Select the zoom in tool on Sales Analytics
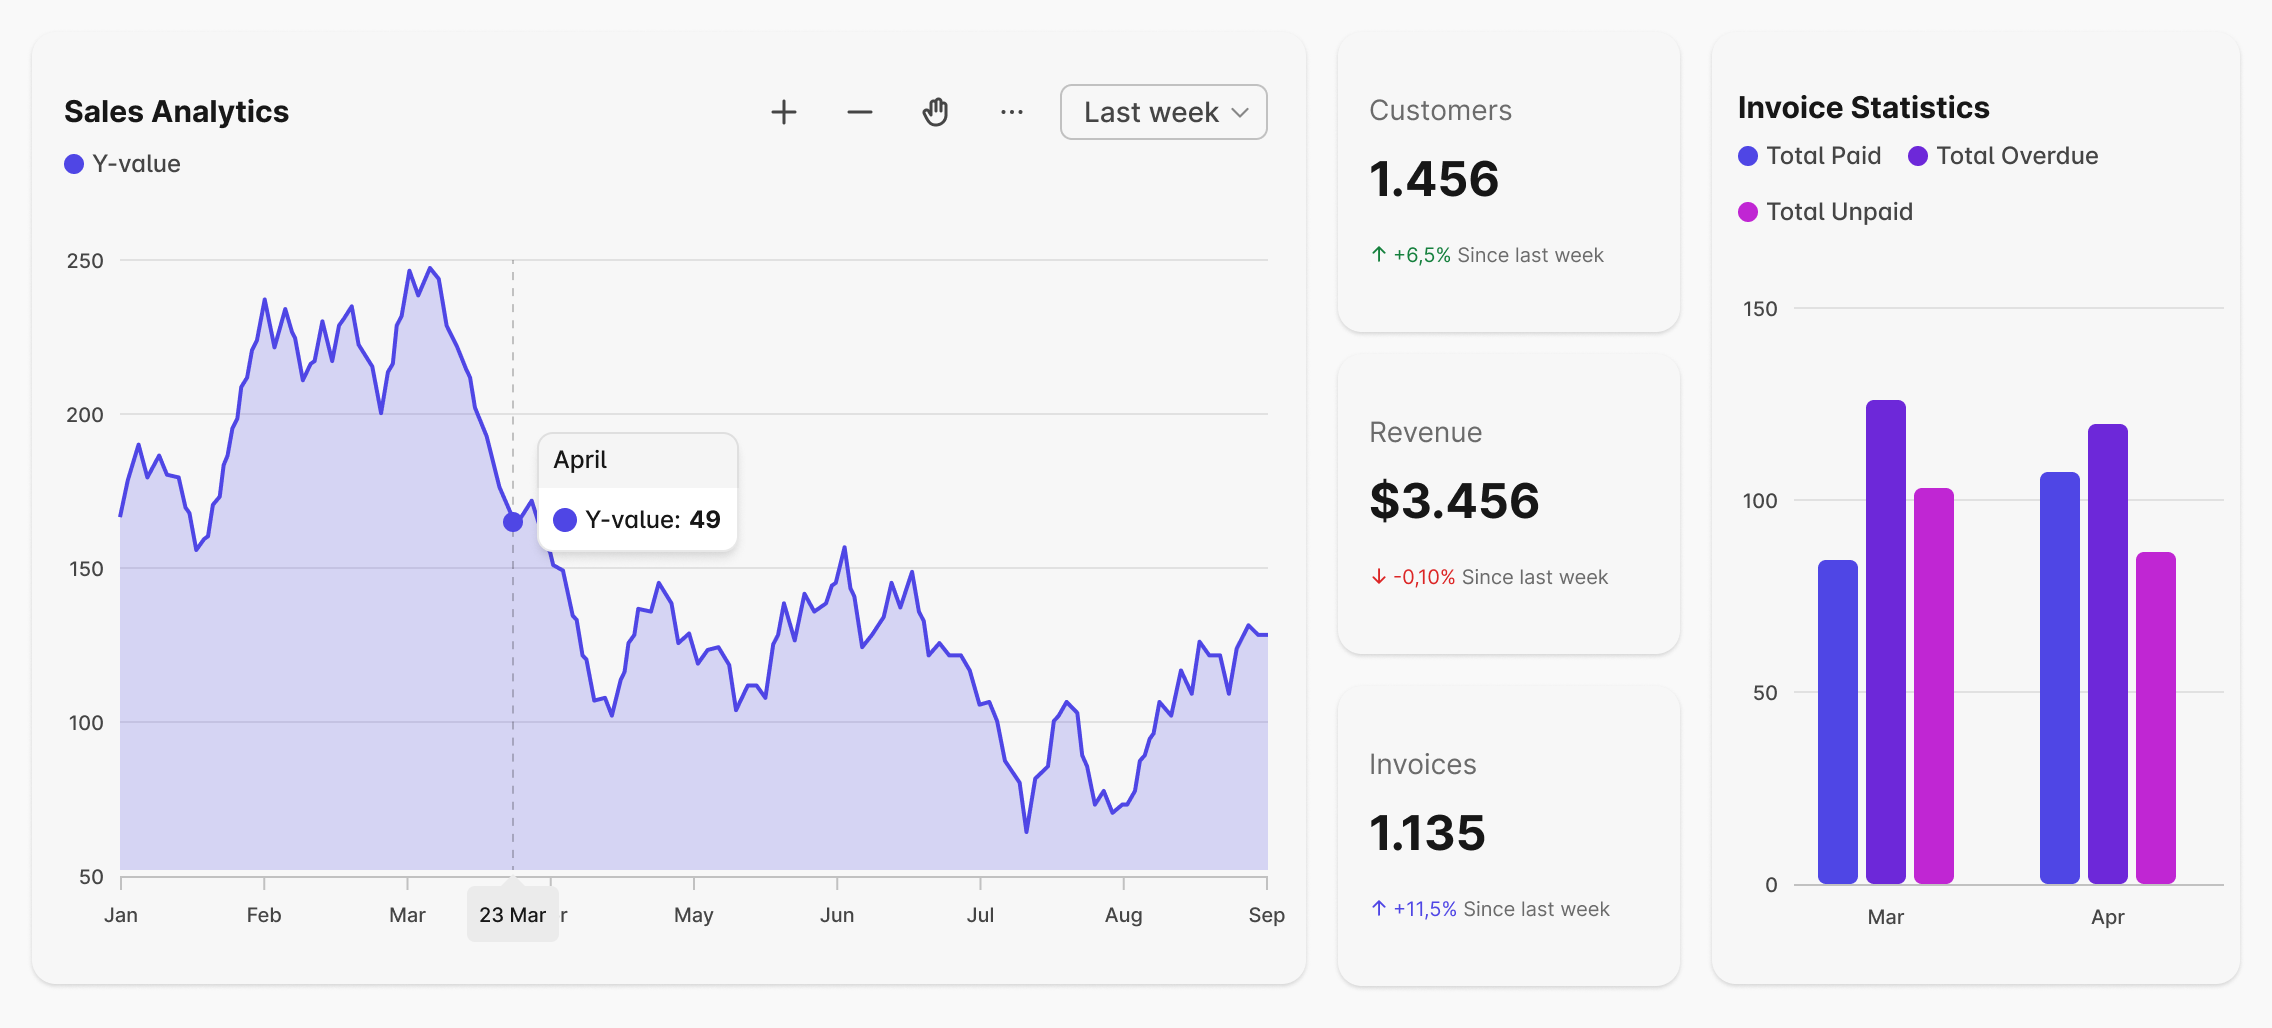This screenshot has height=1028, width=2272. point(784,112)
